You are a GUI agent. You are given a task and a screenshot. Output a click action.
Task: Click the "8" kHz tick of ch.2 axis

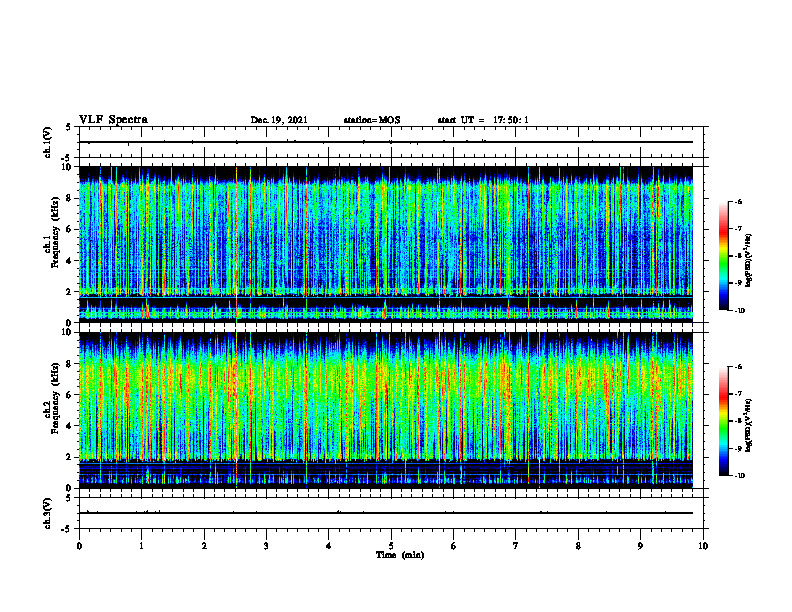pyautogui.click(x=69, y=364)
